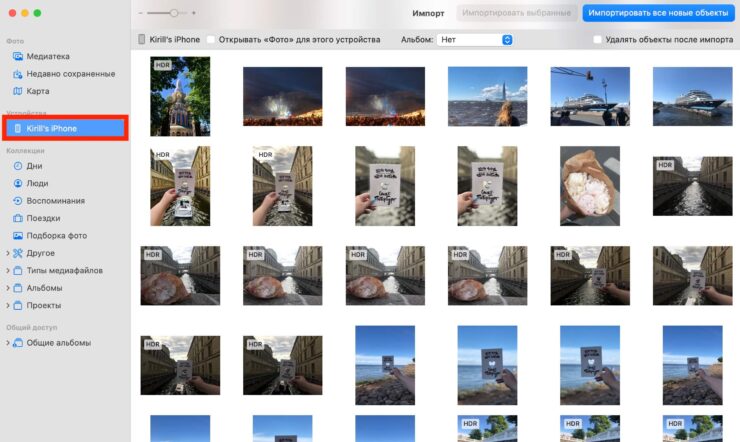Open Медиатека library in sidebar
The image size is (740, 442).
tap(47, 59)
